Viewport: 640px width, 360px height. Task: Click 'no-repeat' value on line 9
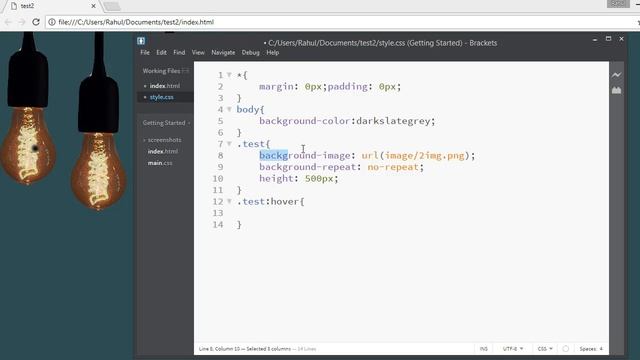(393, 167)
